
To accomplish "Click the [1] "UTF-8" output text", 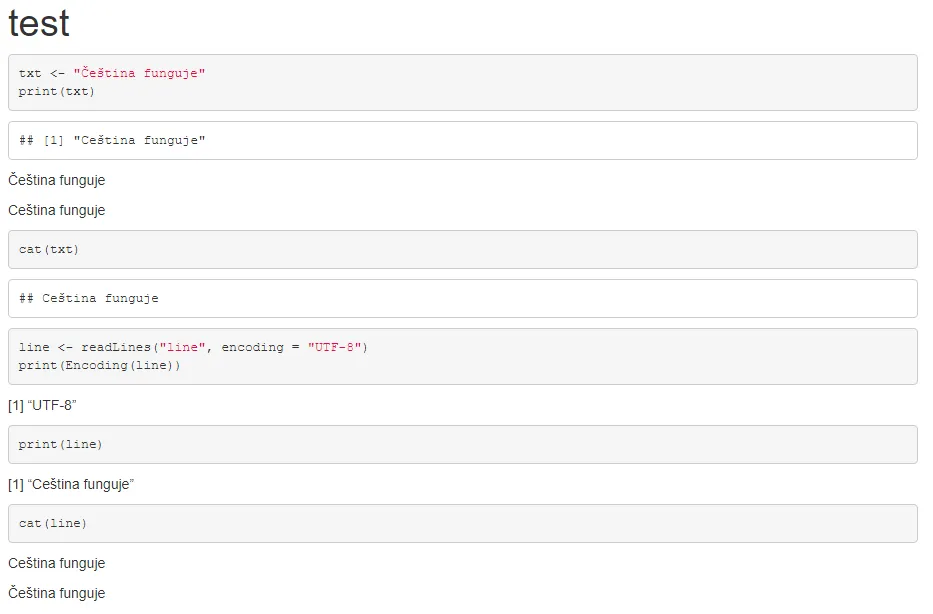I will (x=43, y=406).
